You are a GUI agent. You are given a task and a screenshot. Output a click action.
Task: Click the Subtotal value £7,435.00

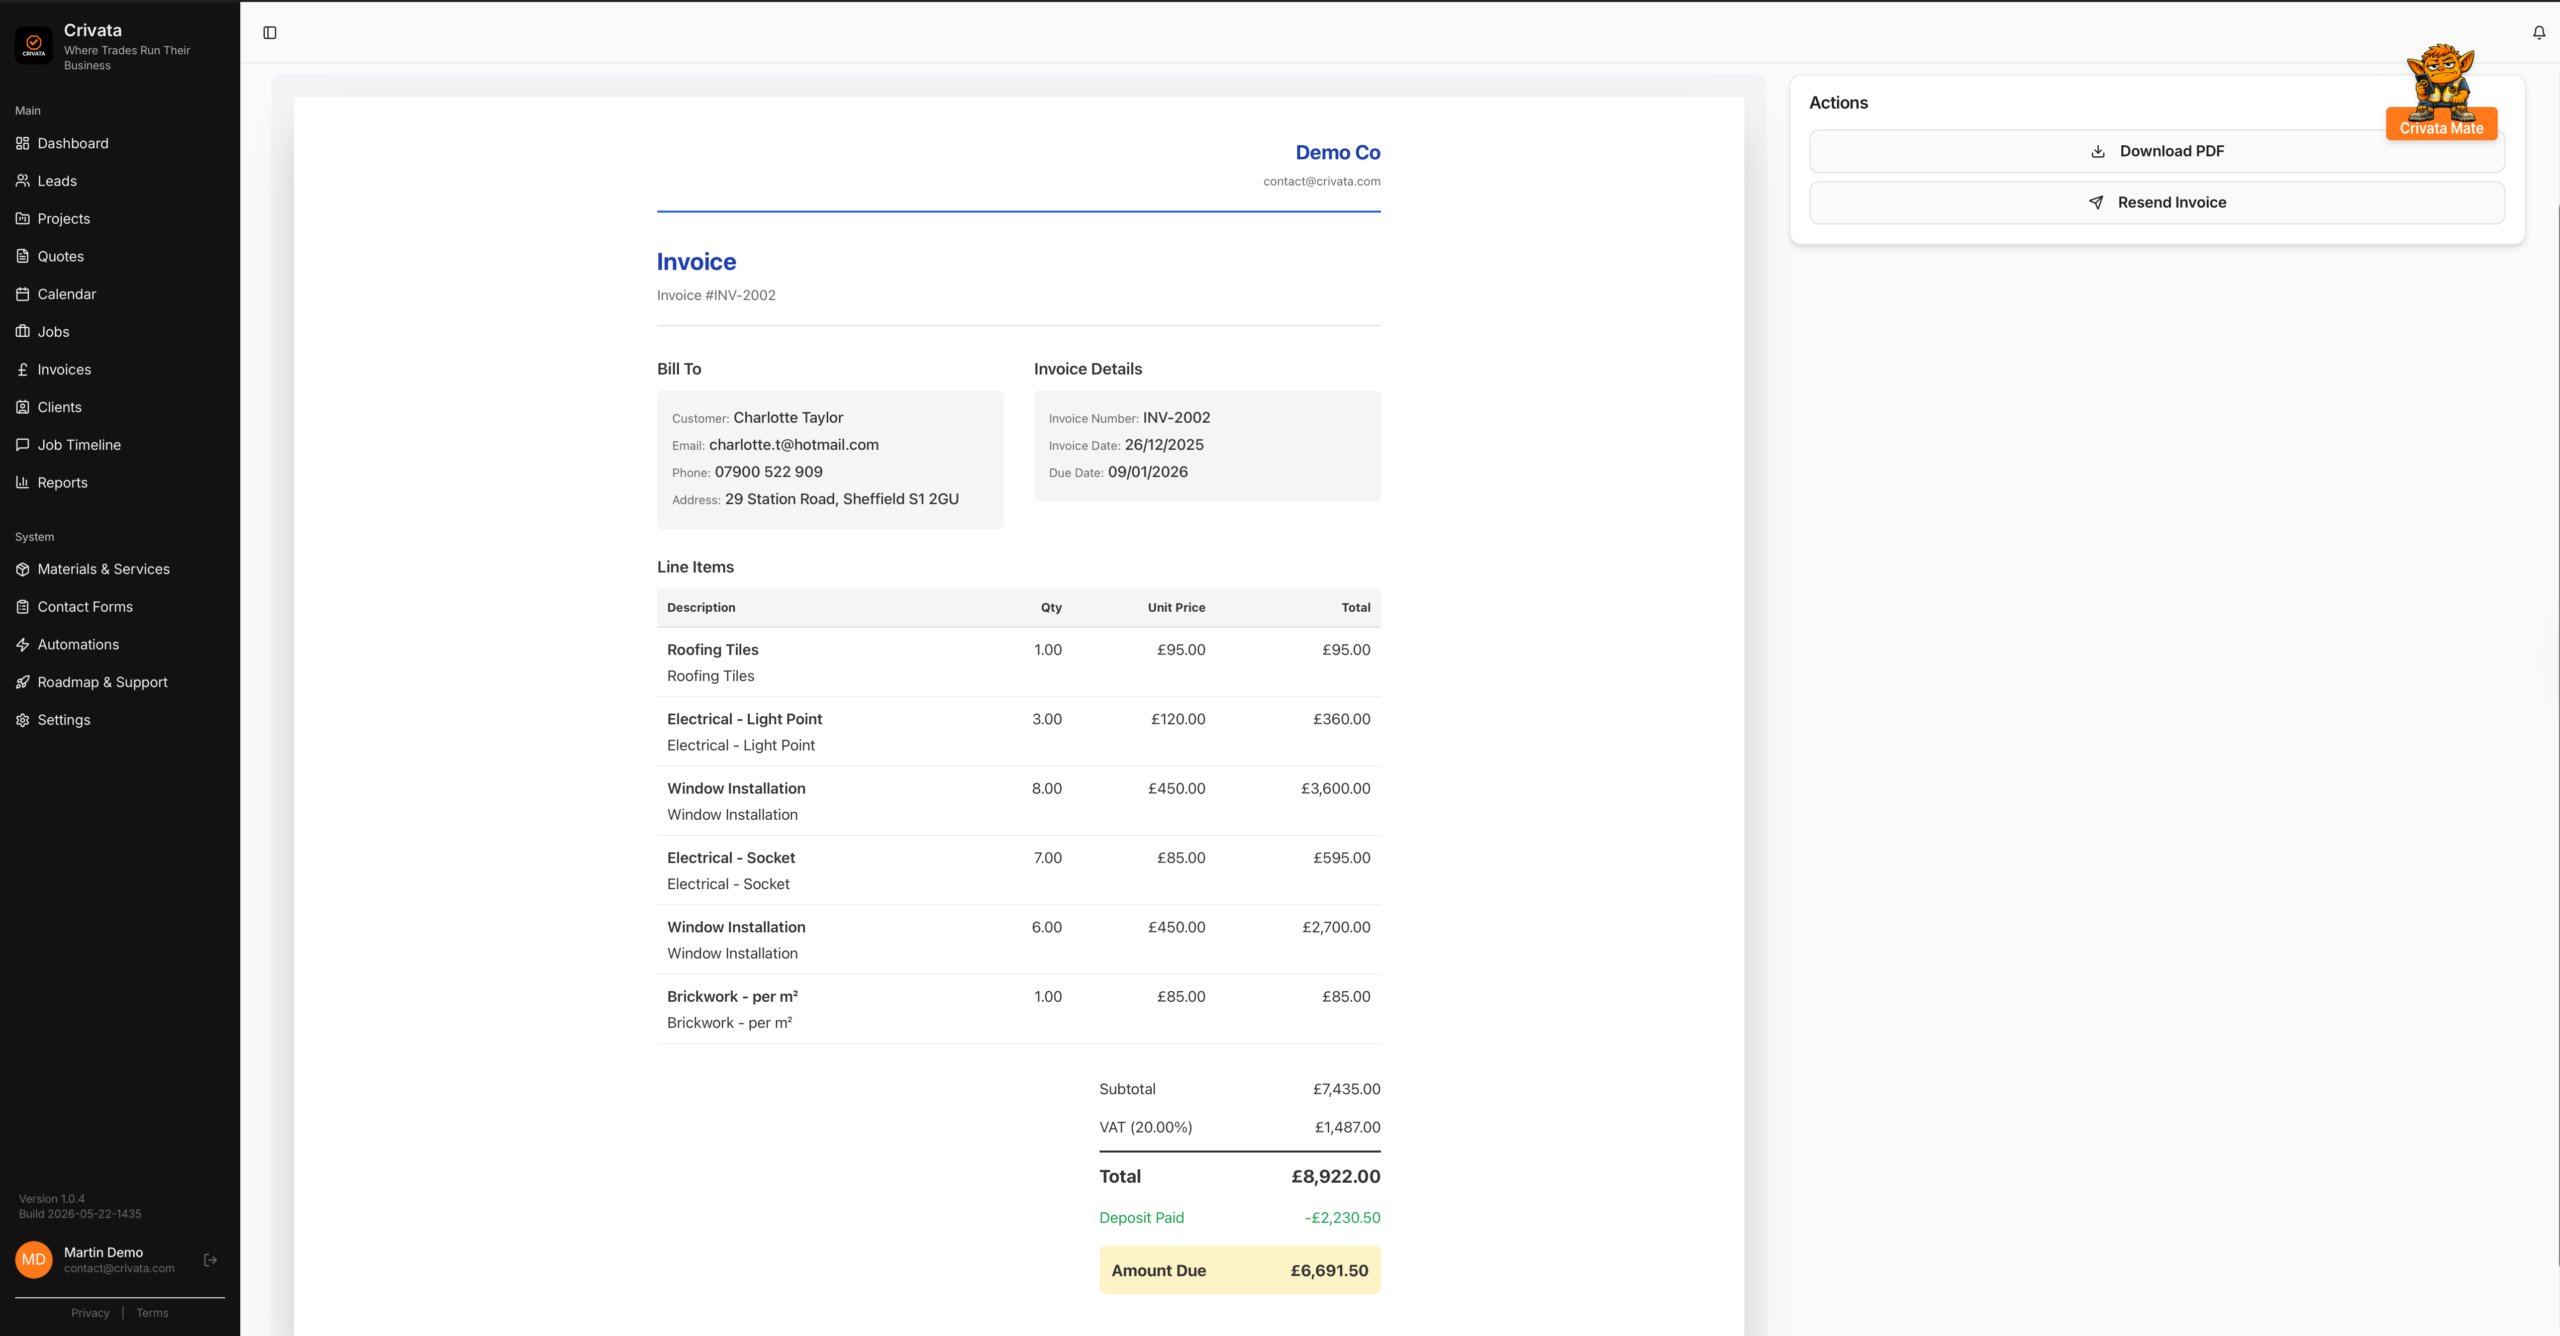click(x=1347, y=1090)
